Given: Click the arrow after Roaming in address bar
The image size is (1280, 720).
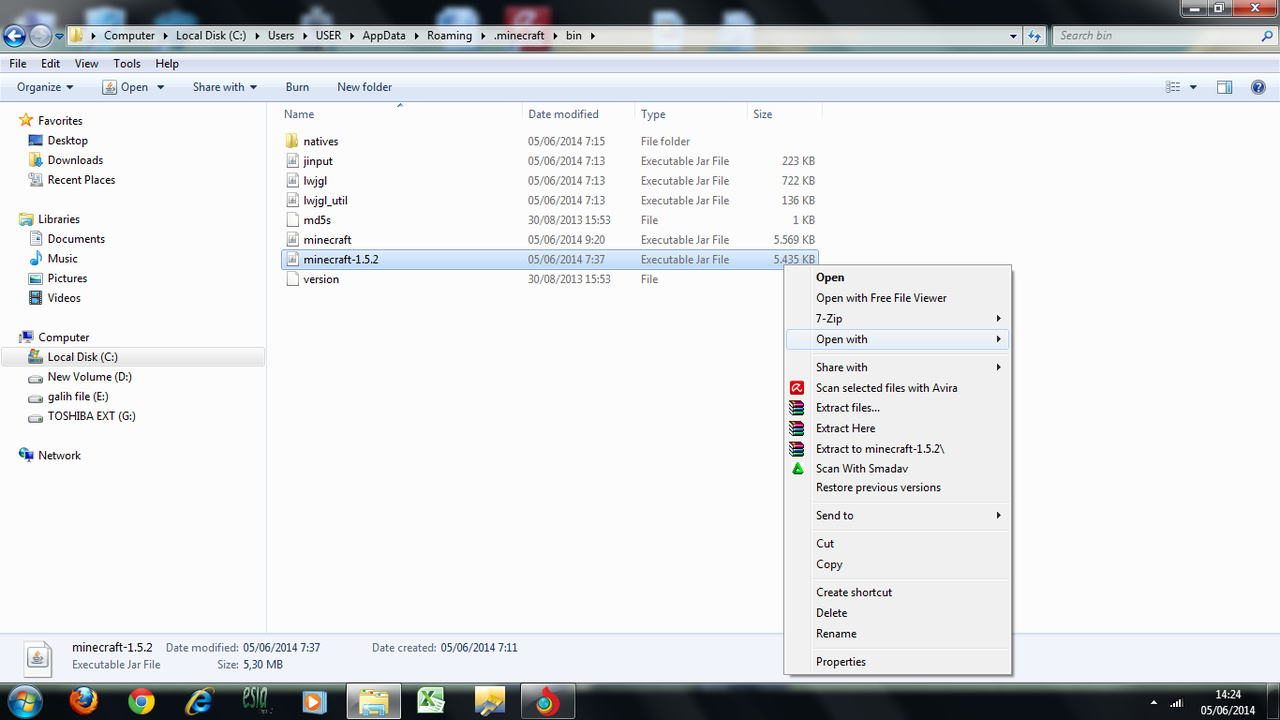Looking at the screenshot, I should point(483,36).
